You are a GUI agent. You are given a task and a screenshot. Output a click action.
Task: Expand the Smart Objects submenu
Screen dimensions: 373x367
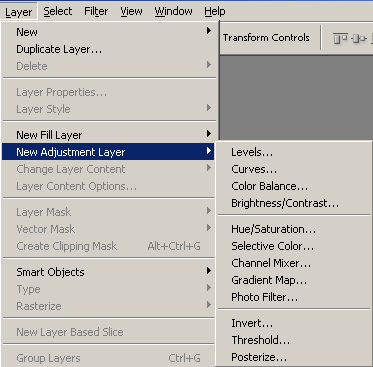click(x=209, y=271)
